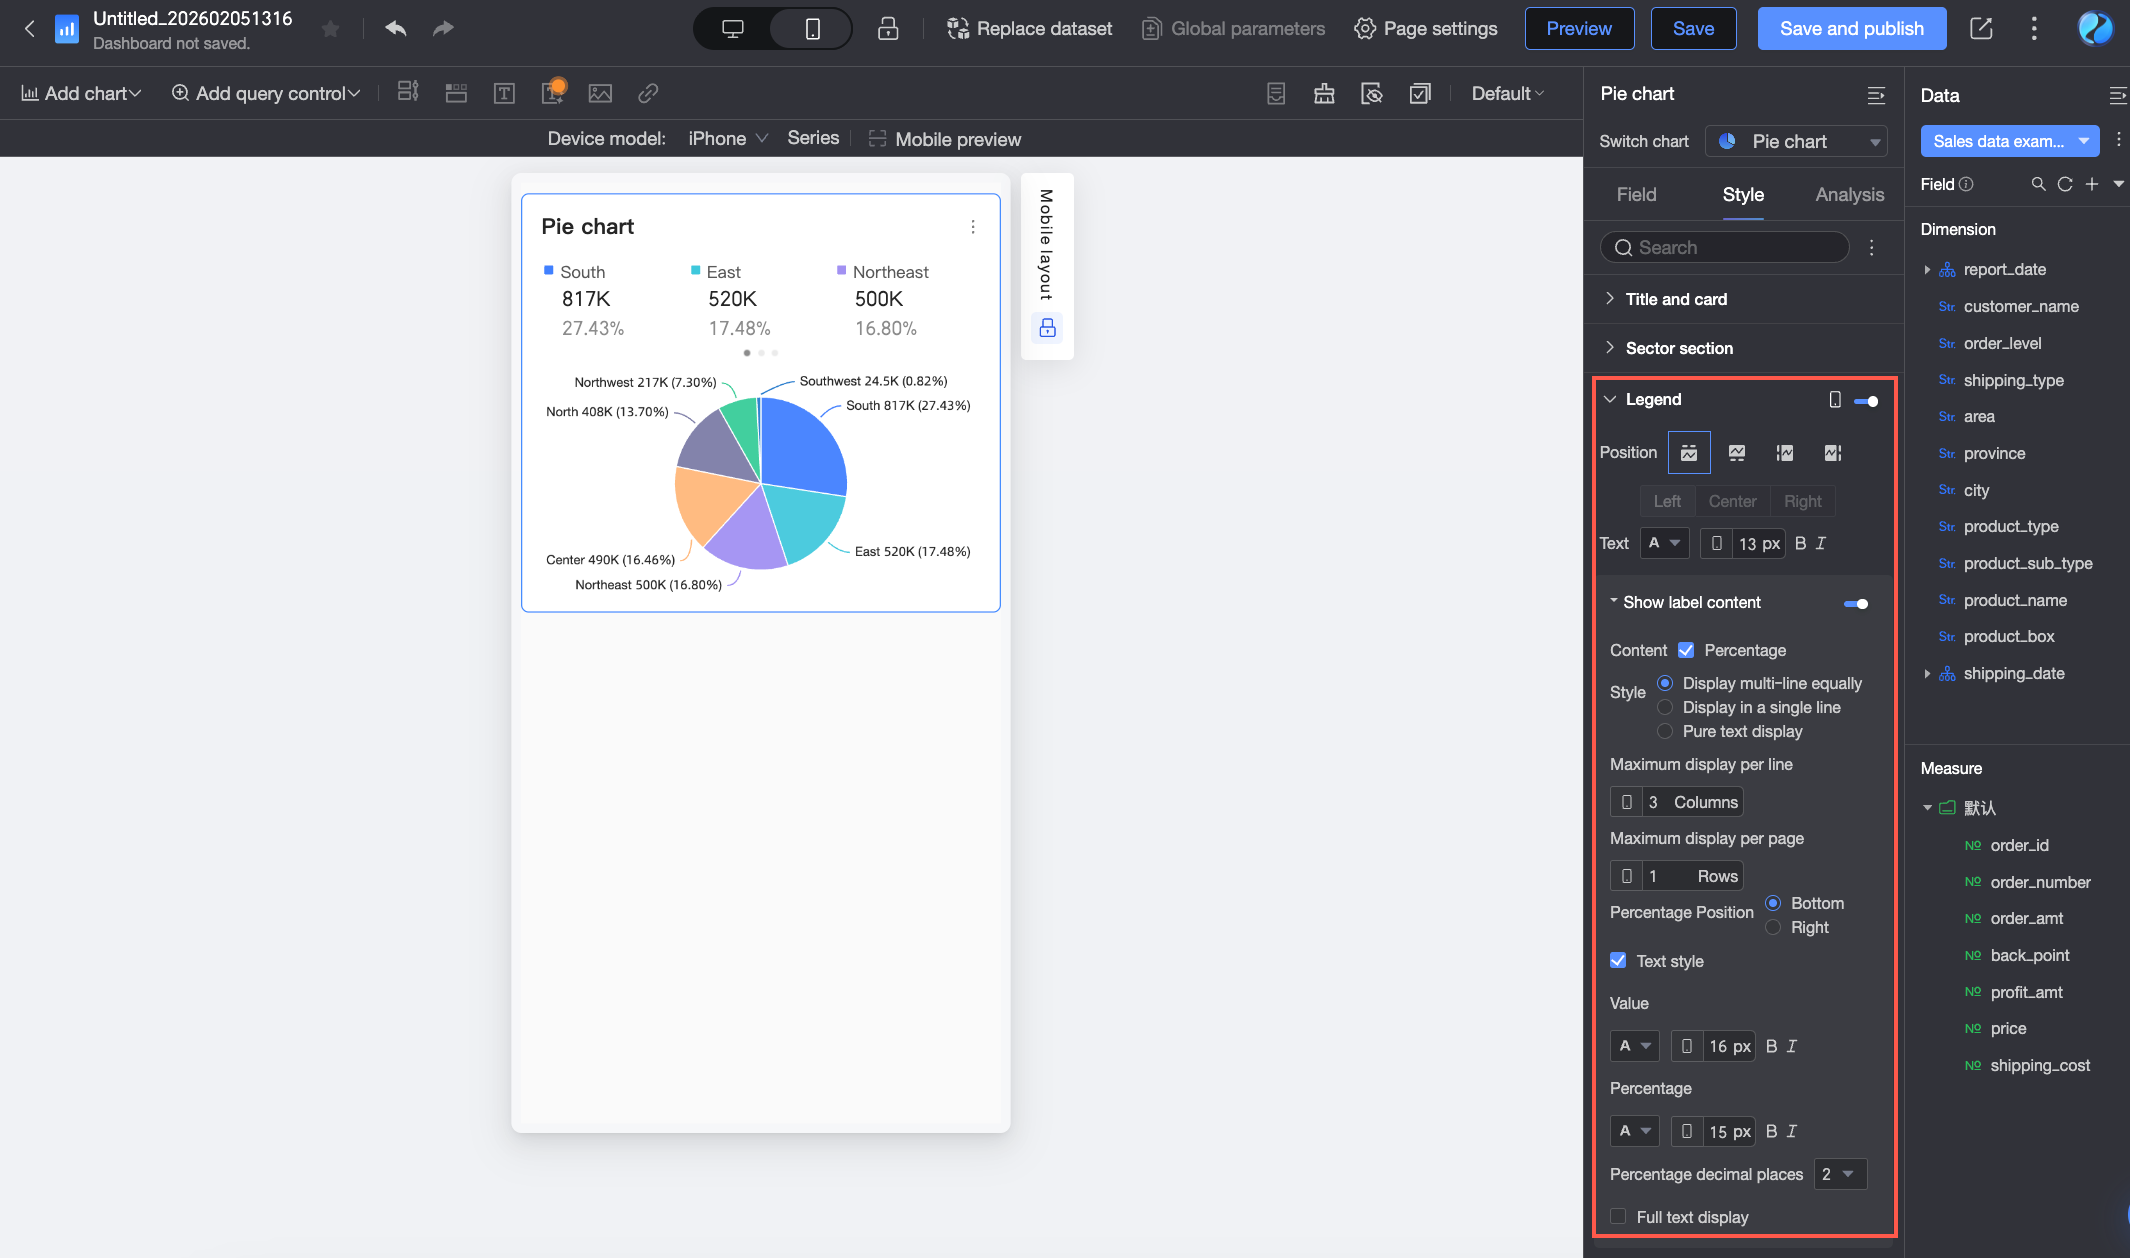The height and width of the screenshot is (1258, 2130).
Task: Uncheck the Percentage content checkbox
Action: 1686,650
